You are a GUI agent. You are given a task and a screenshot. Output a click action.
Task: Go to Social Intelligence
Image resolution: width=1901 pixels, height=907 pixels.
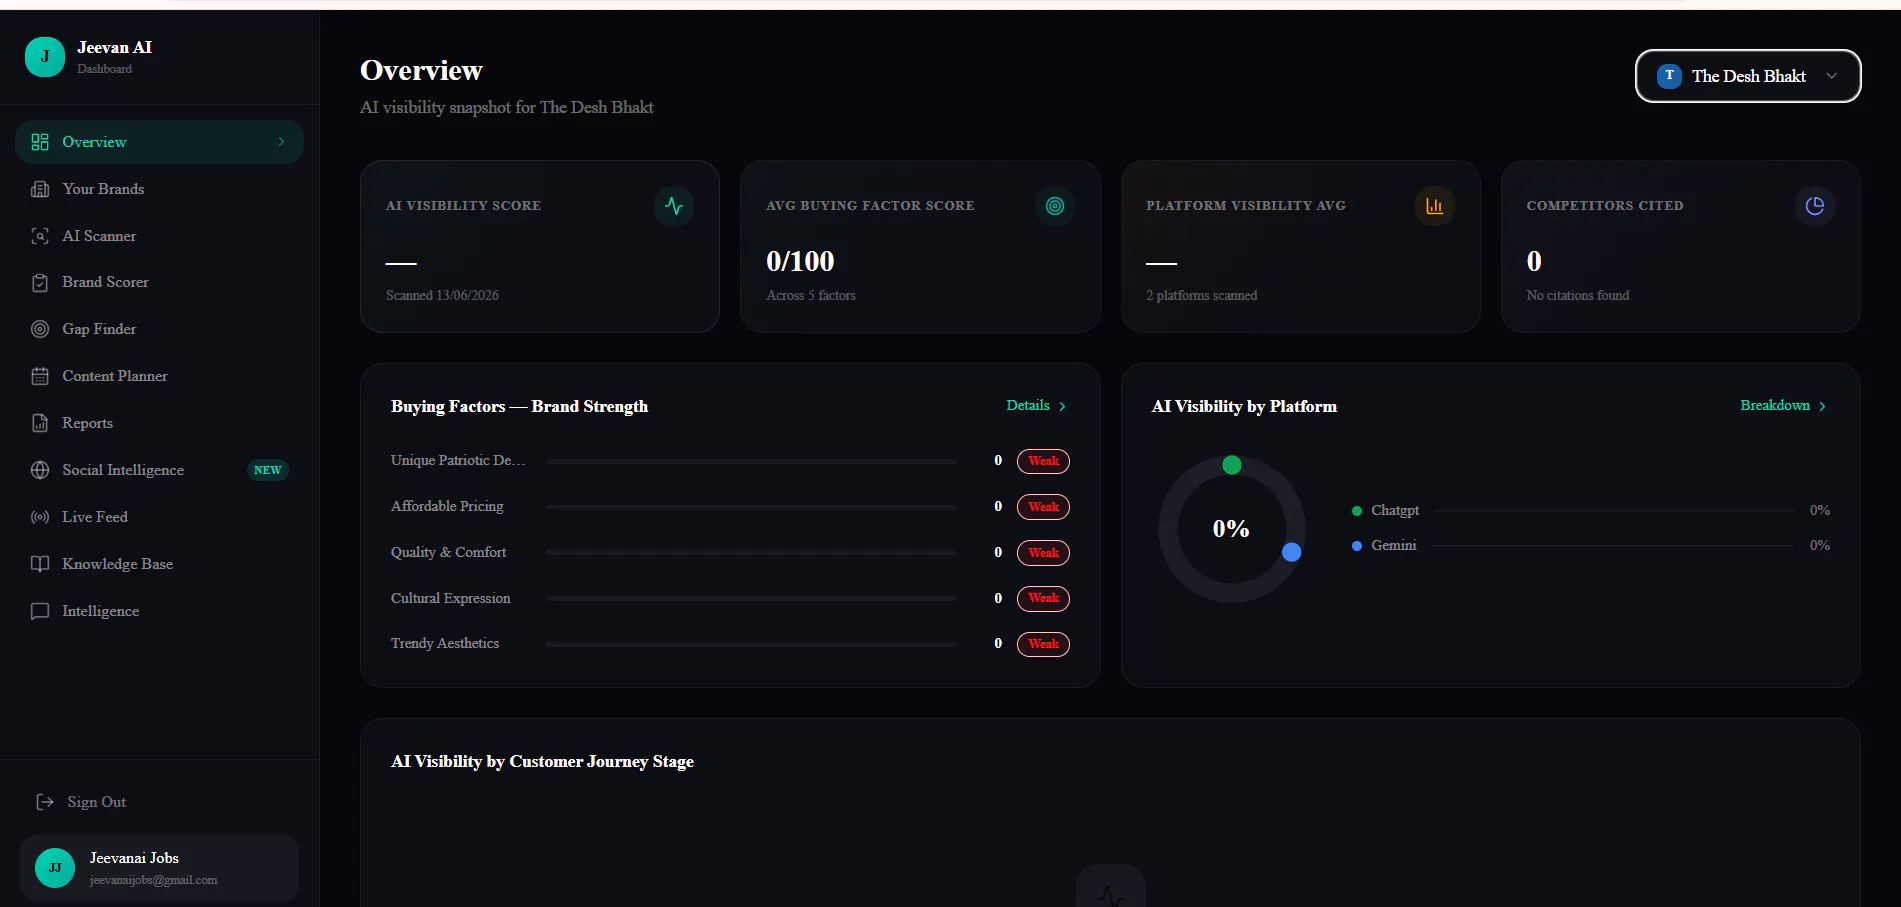coord(159,470)
